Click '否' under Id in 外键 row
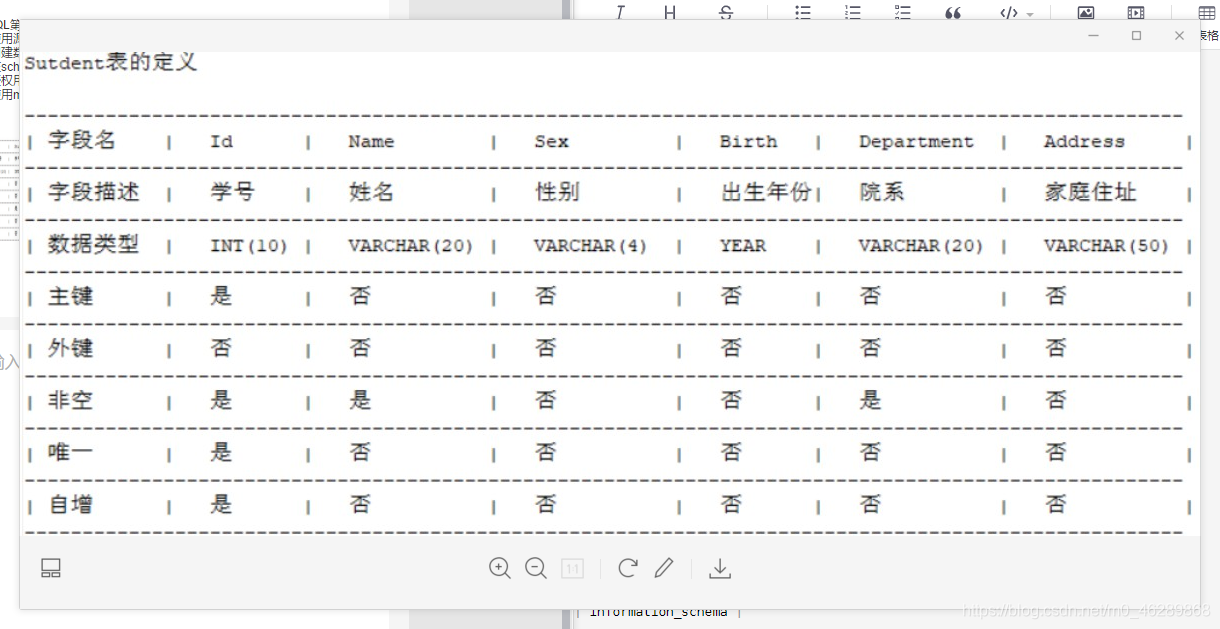Image resolution: width=1220 pixels, height=629 pixels. 221,348
